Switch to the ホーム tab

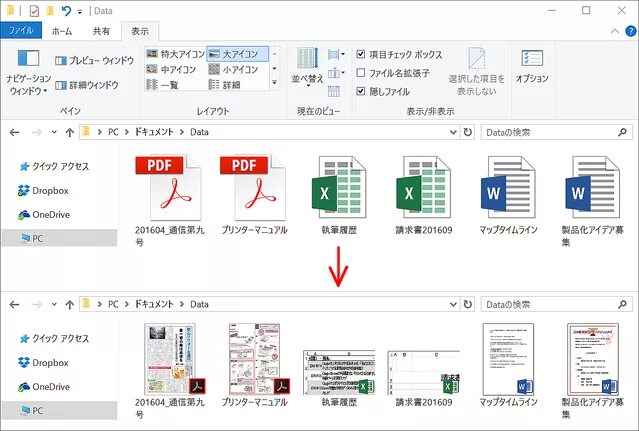coord(62,31)
